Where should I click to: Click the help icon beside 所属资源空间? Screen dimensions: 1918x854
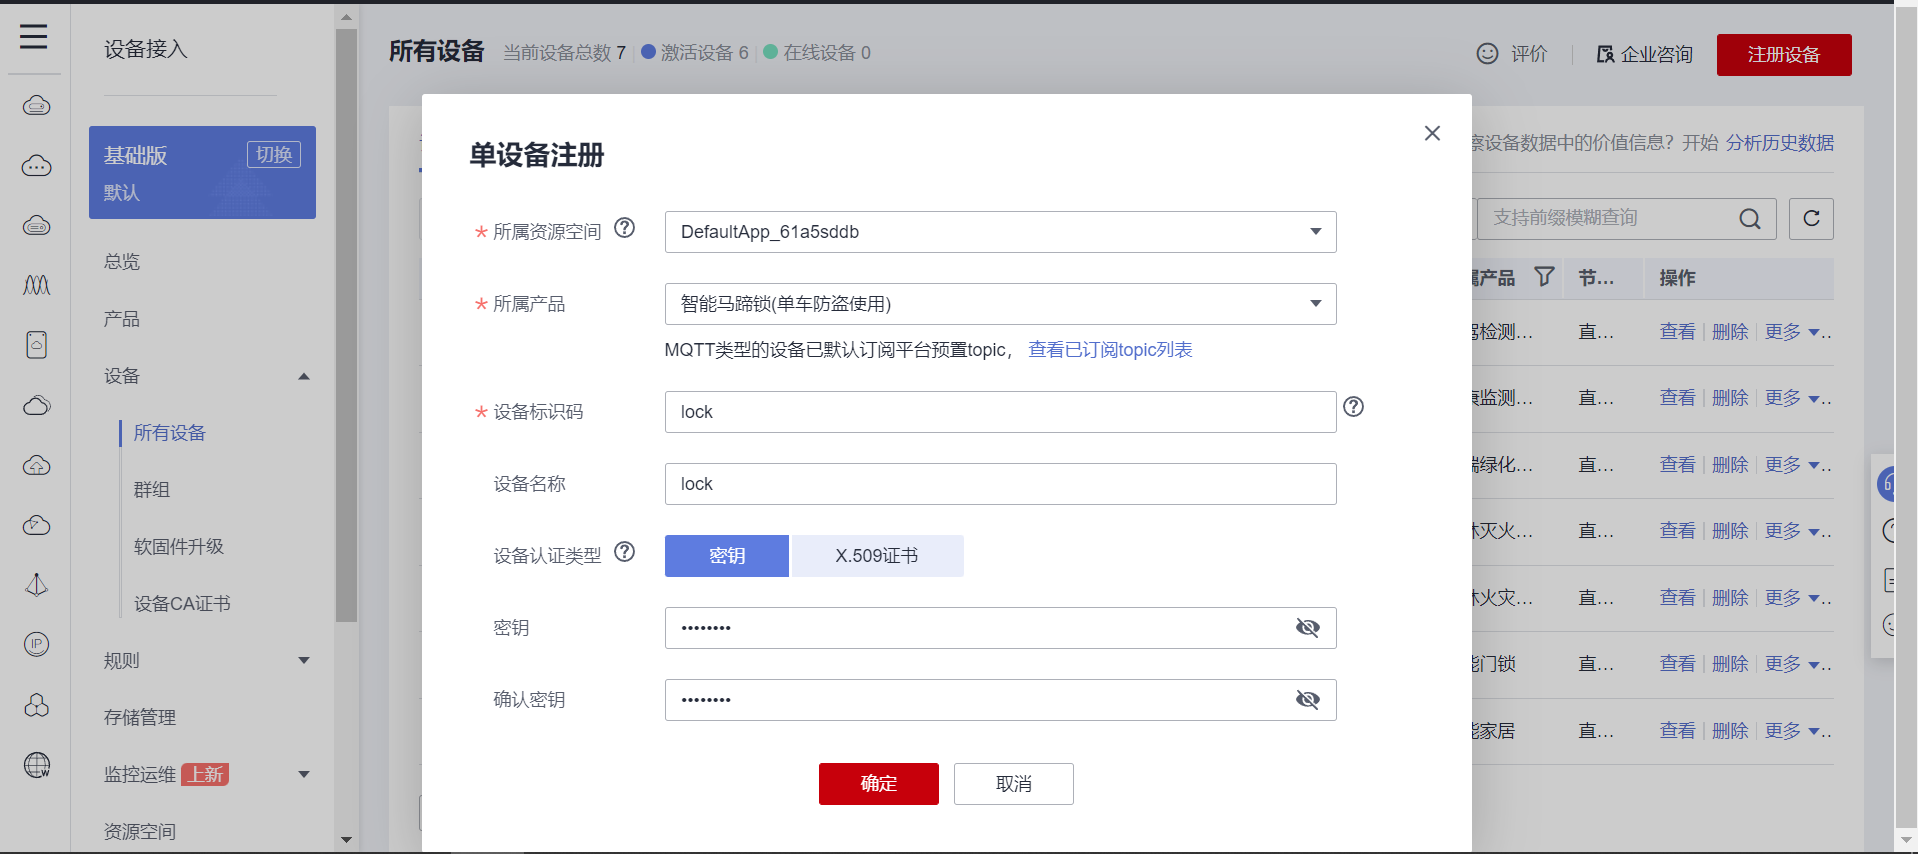[625, 228]
